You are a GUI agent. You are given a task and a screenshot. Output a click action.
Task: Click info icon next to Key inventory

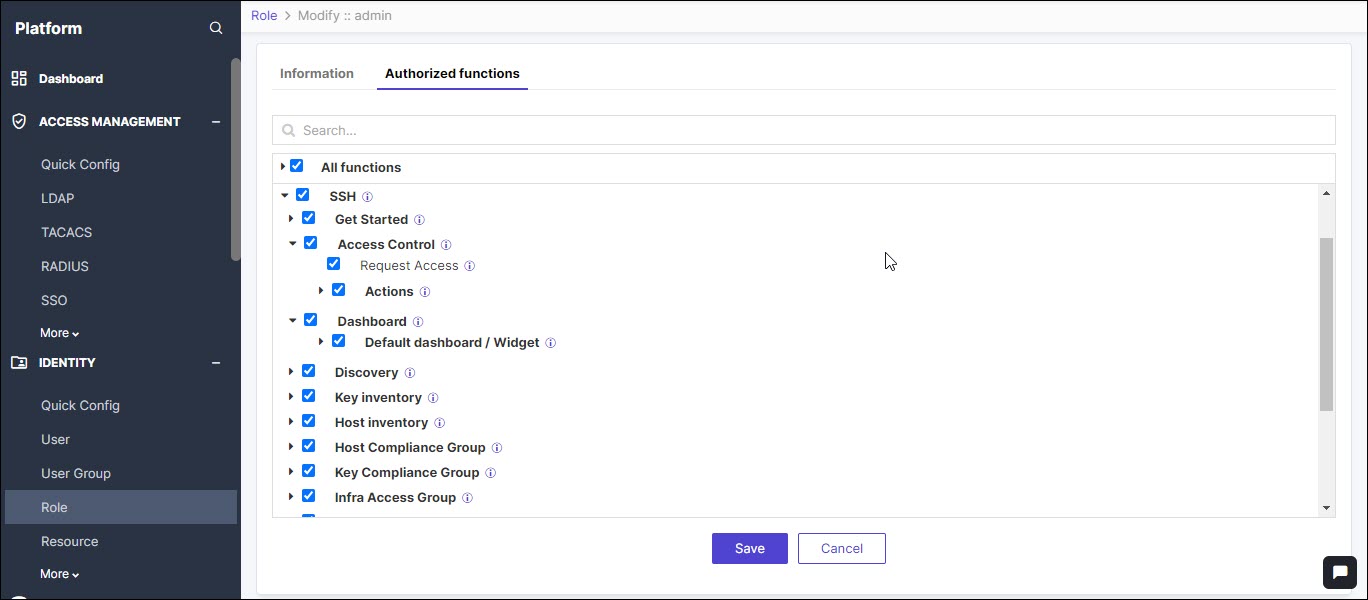point(433,398)
